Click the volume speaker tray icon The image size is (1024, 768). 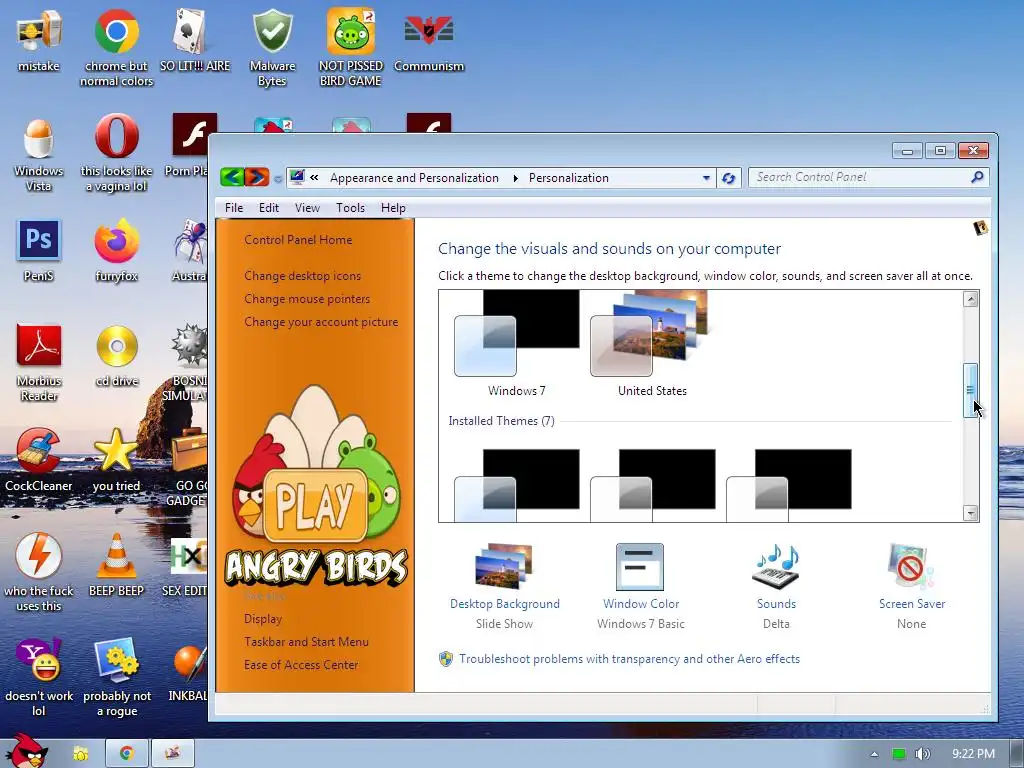tap(922, 754)
